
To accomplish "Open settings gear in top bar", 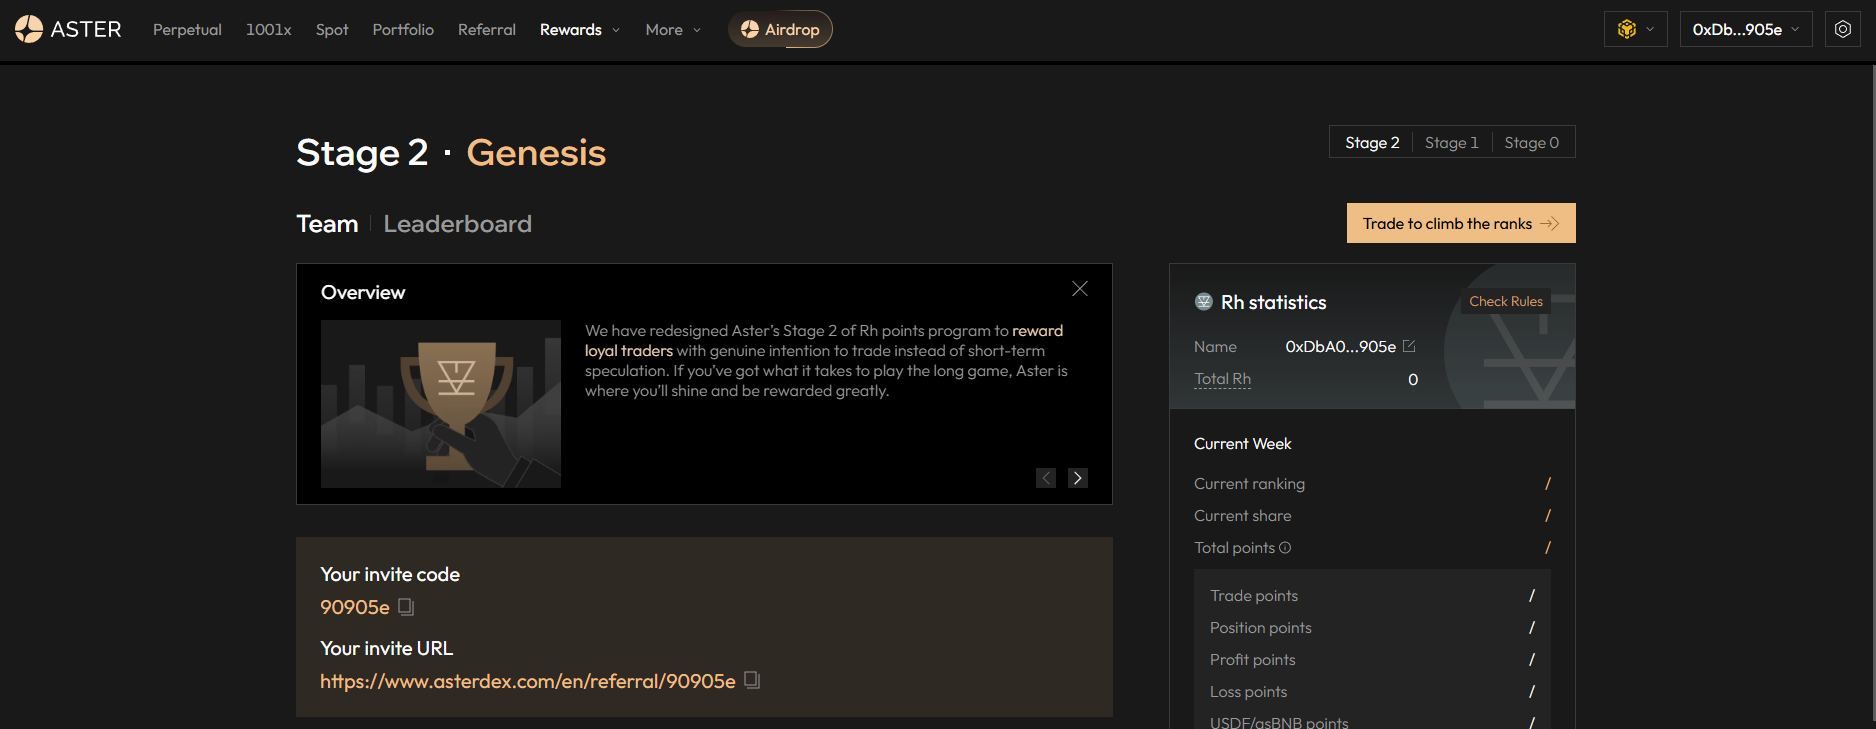I will (x=1842, y=29).
